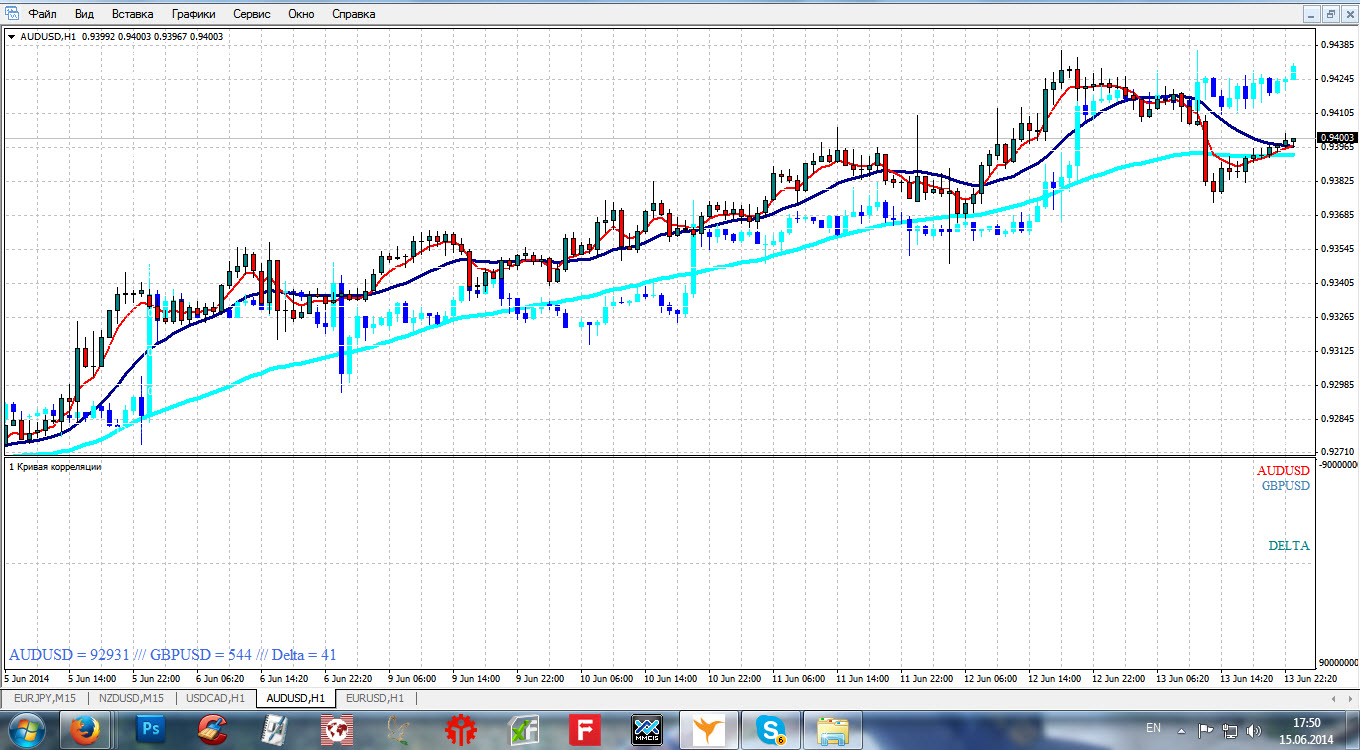The height and width of the screenshot is (750, 1360).
Task: Open the volume speaker tray icon
Action: pyautogui.click(x=1255, y=730)
